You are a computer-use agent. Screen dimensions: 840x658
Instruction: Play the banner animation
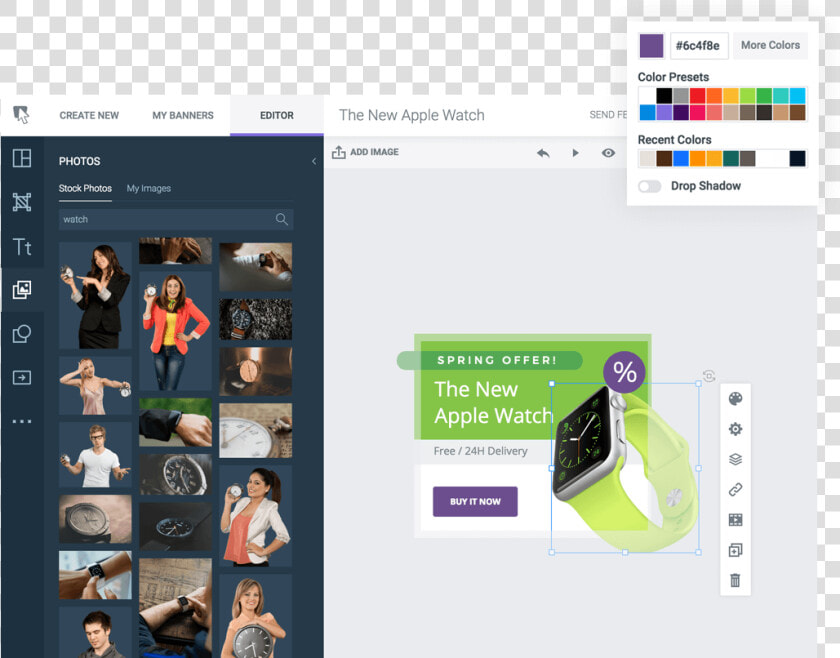[575, 153]
